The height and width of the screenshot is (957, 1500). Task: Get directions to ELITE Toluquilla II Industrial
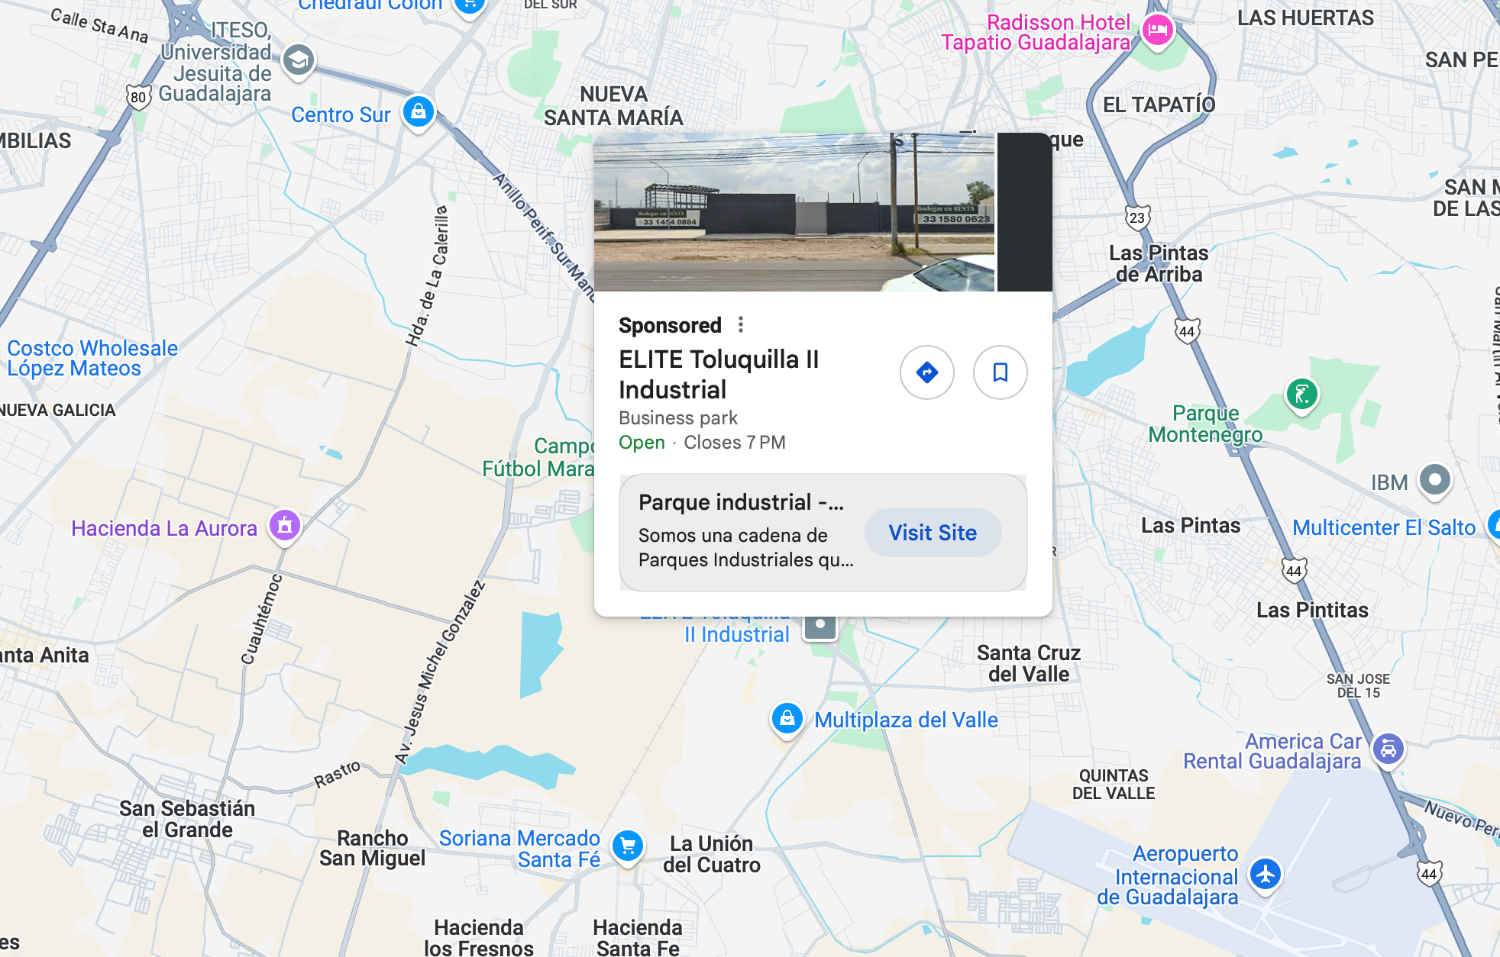click(x=927, y=372)
